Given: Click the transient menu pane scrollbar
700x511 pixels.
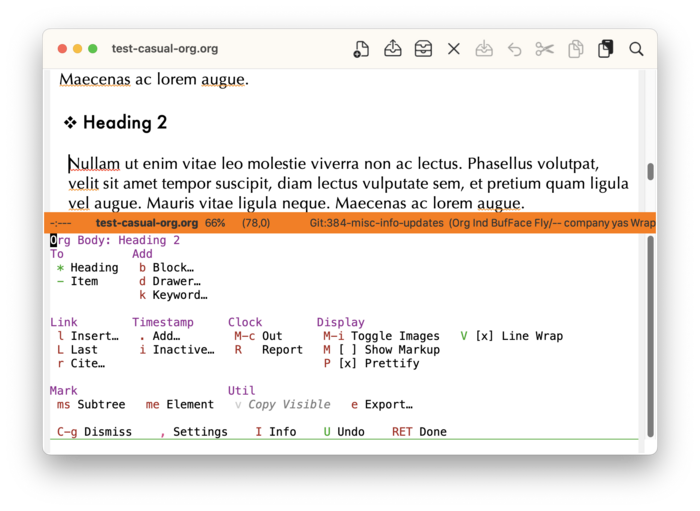Looking at the screenshot, I should [x=650, y=337].
